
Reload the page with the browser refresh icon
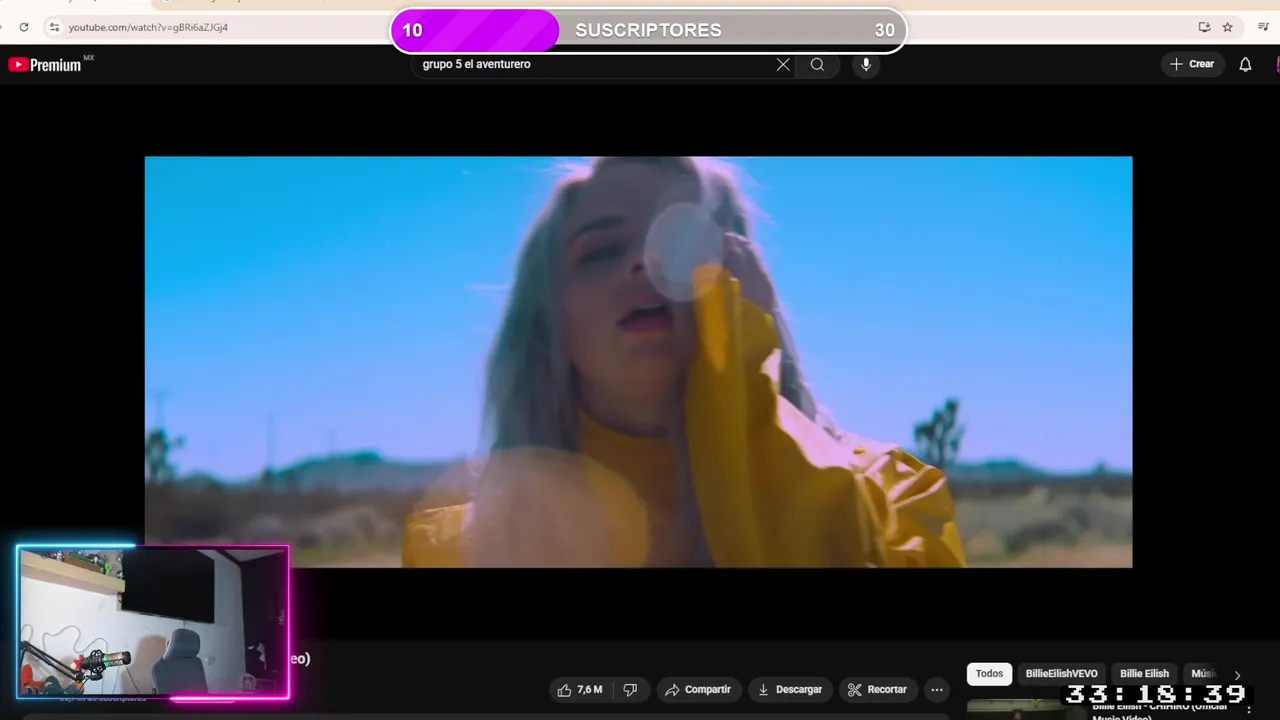(24, 27)
